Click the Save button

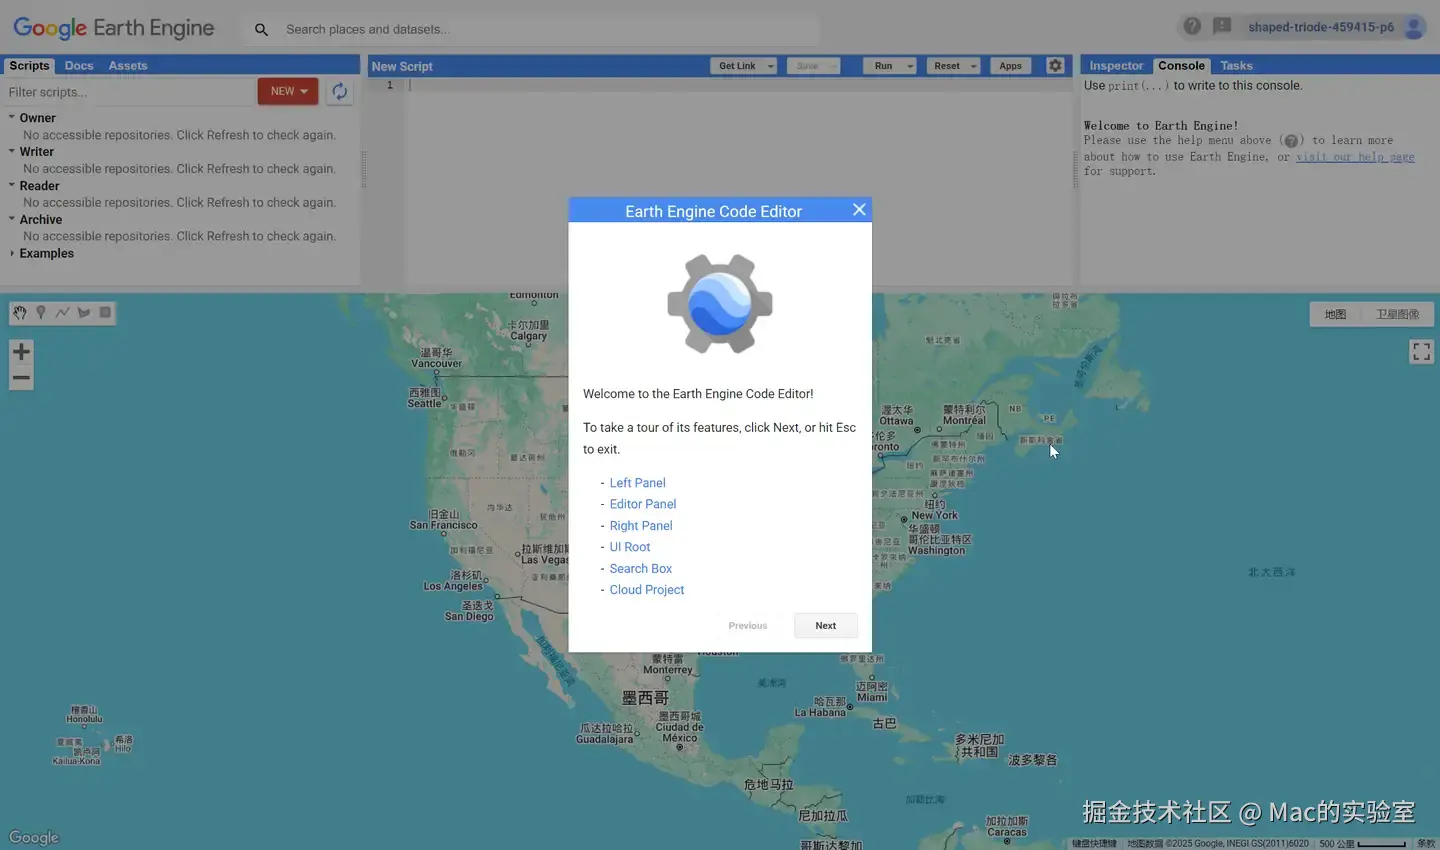(807, 66)
